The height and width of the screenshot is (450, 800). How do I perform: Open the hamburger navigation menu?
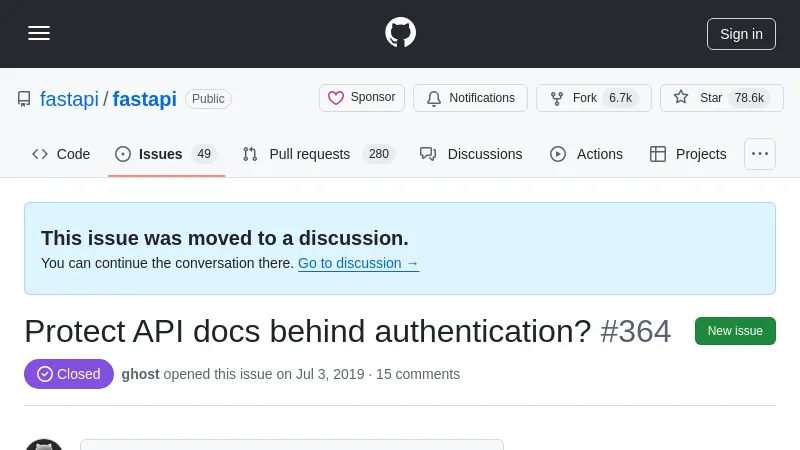39,33
